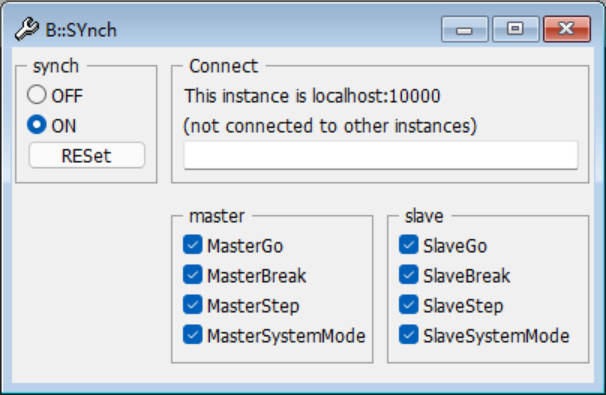
Task: Minimize the B::SYnch window
Action: (x=465, y=29)
